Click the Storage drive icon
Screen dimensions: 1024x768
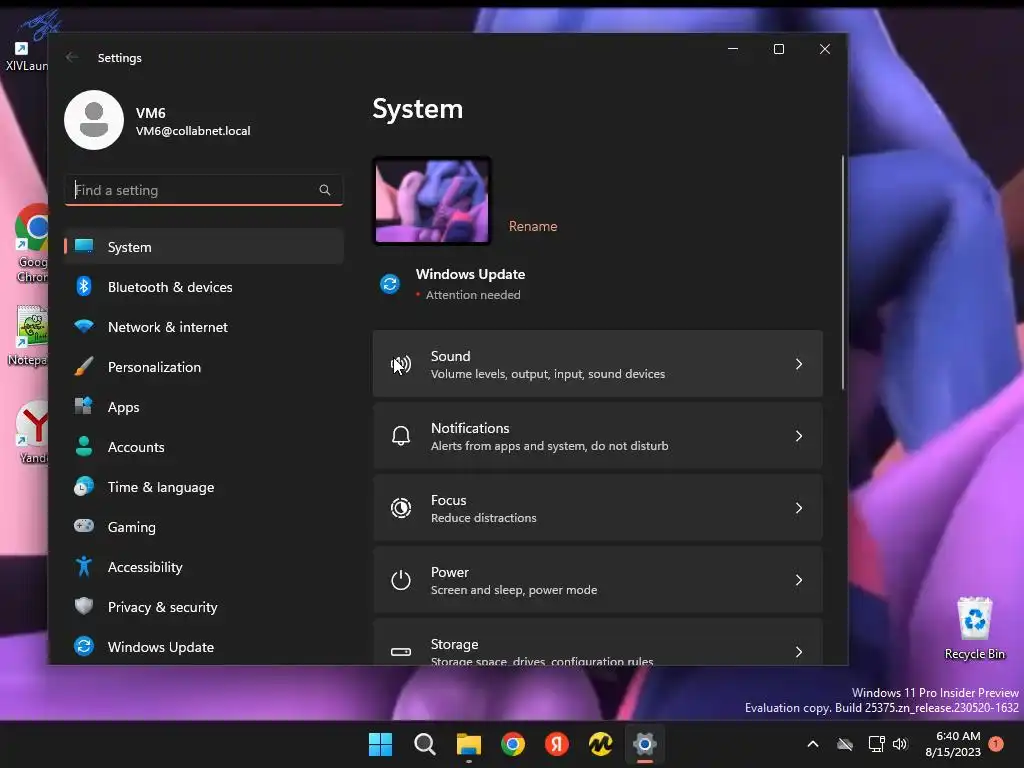pyautogui.click(x=401, y=652)
